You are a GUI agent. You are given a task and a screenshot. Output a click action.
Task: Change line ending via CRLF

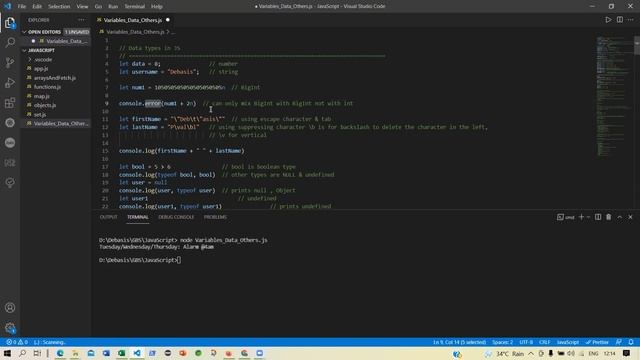[x=544, y=342]
